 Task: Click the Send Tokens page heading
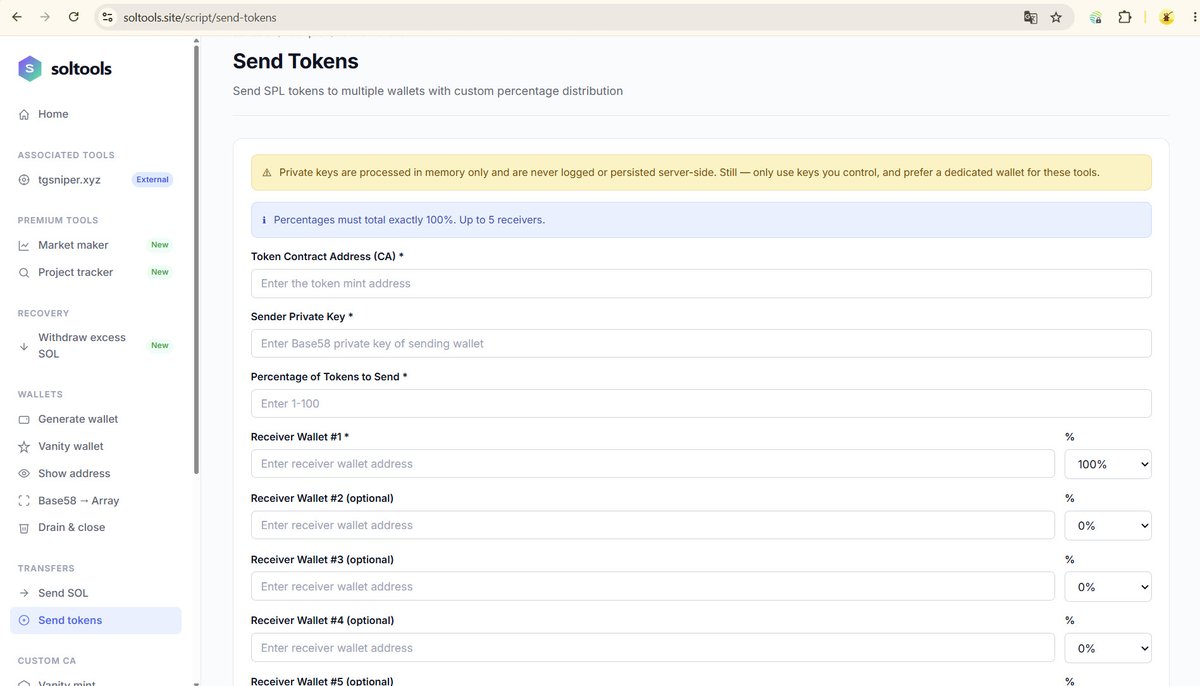295,61
